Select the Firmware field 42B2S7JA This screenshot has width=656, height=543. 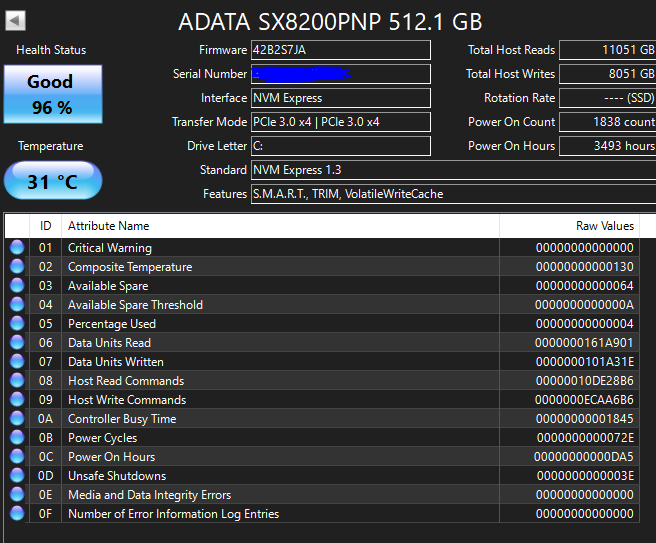click(341, 50)
